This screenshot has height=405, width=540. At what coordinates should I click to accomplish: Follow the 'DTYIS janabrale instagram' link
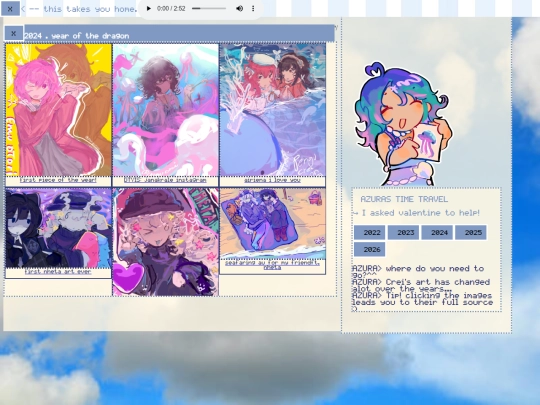pyautogui.click(x=165, y=180)
